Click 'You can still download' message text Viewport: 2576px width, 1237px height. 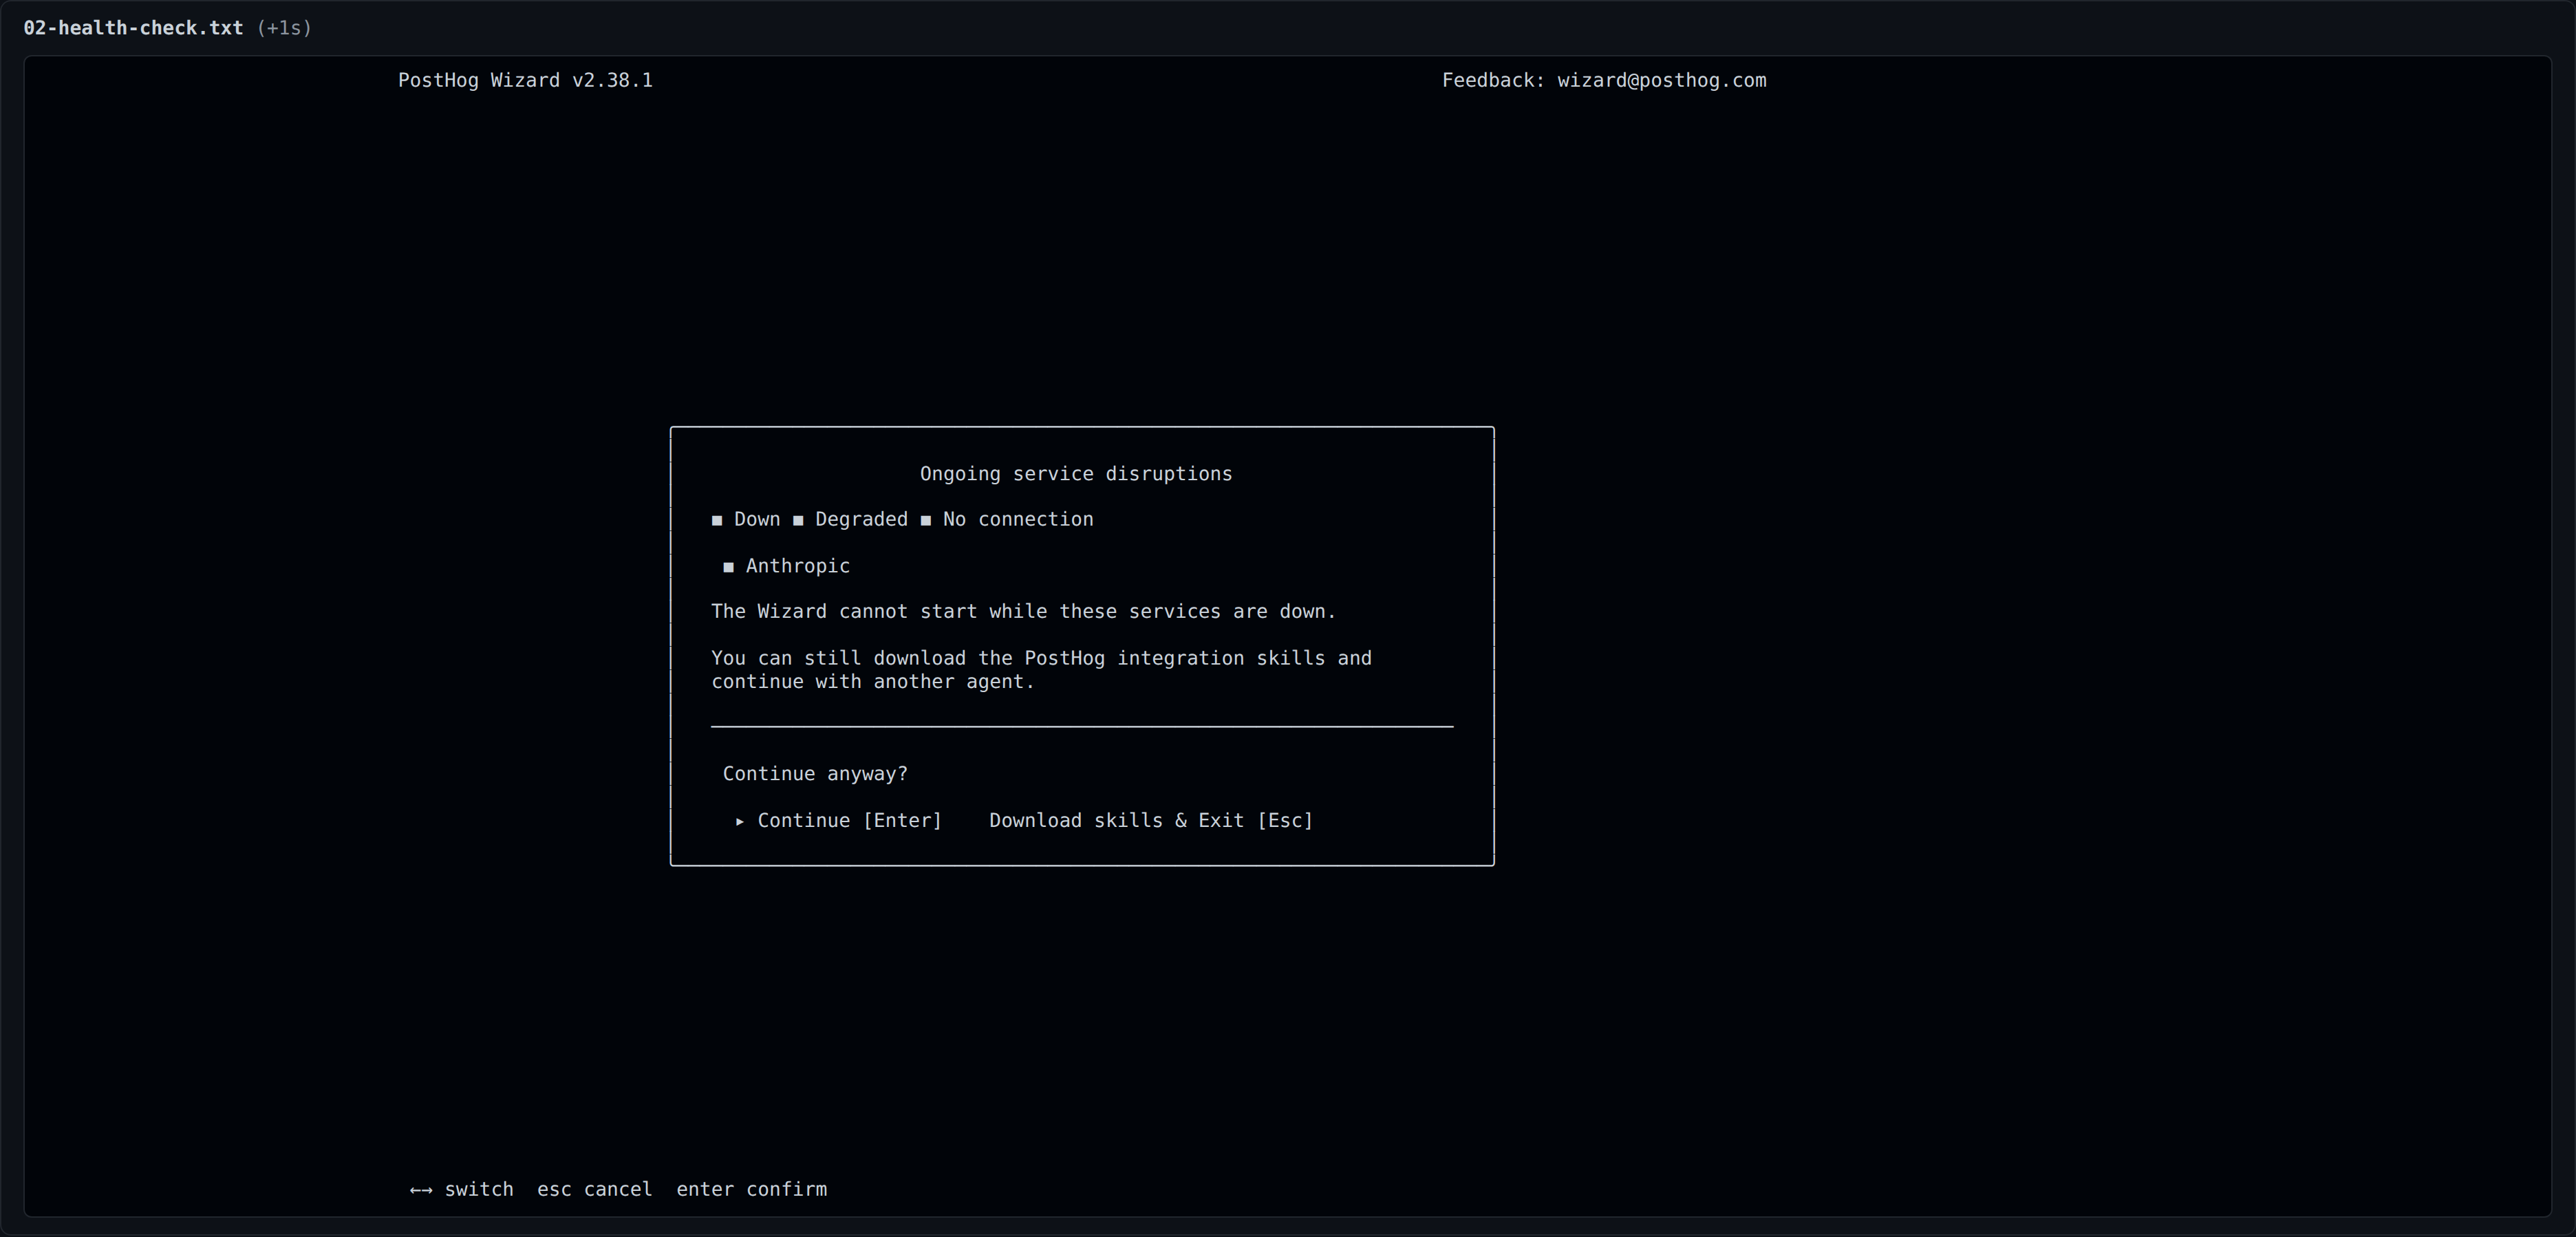pos(1041,670)
